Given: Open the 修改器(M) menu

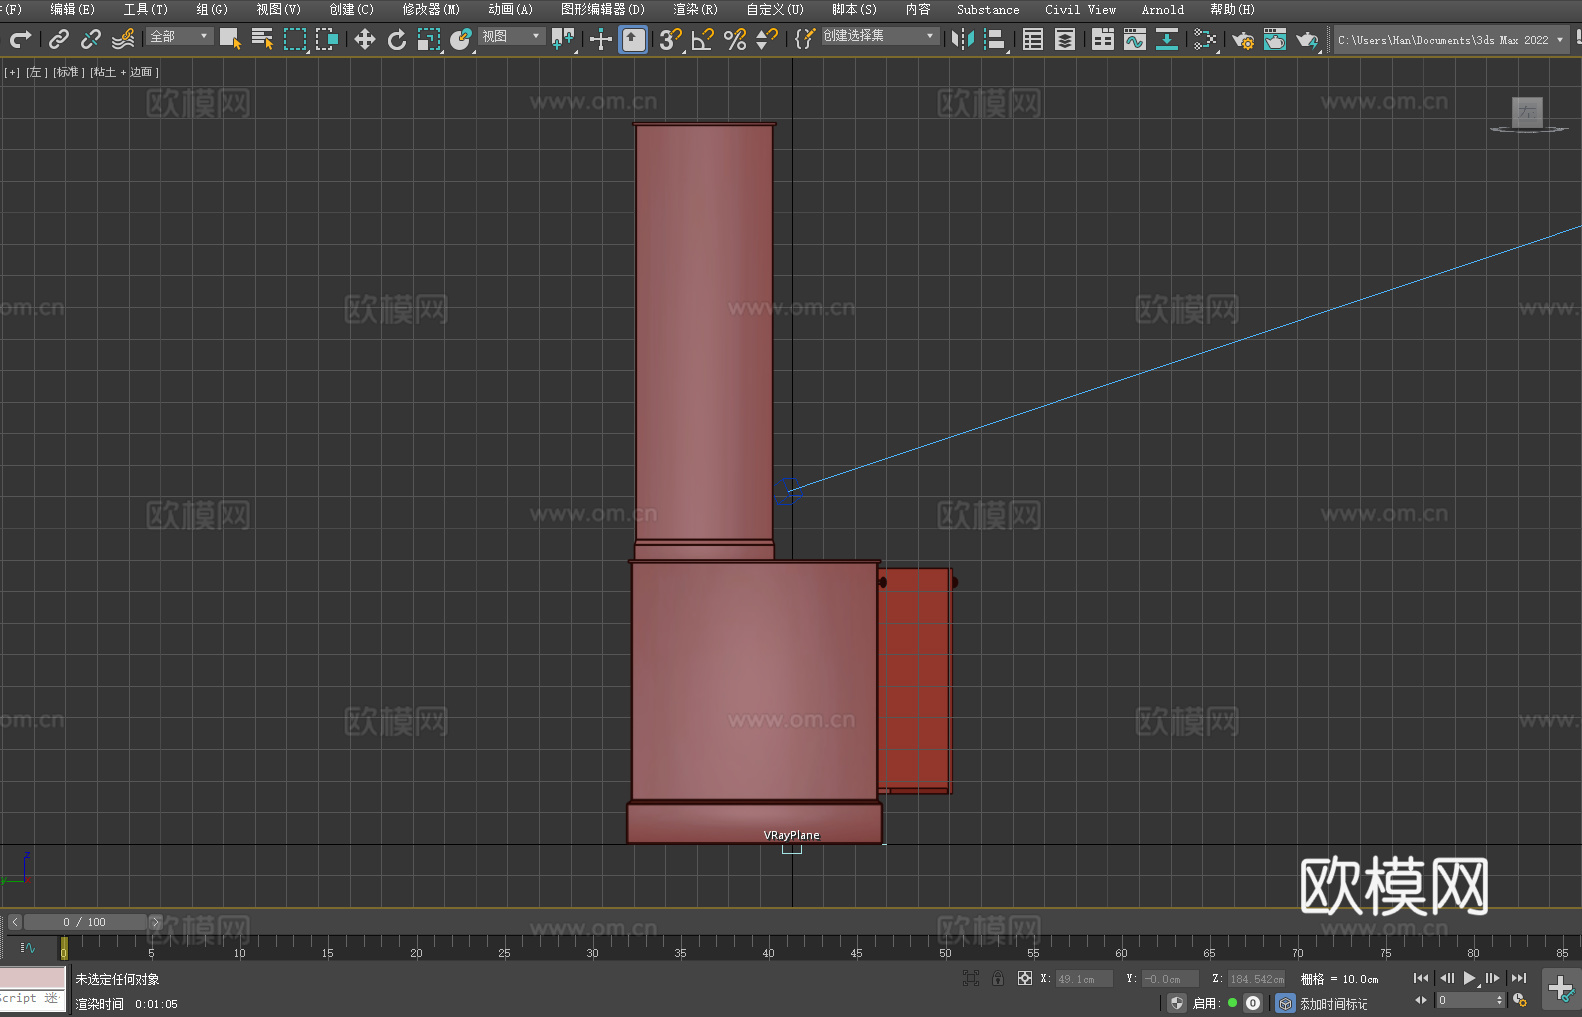Looking at the screenshot, I should pos(431,9).
